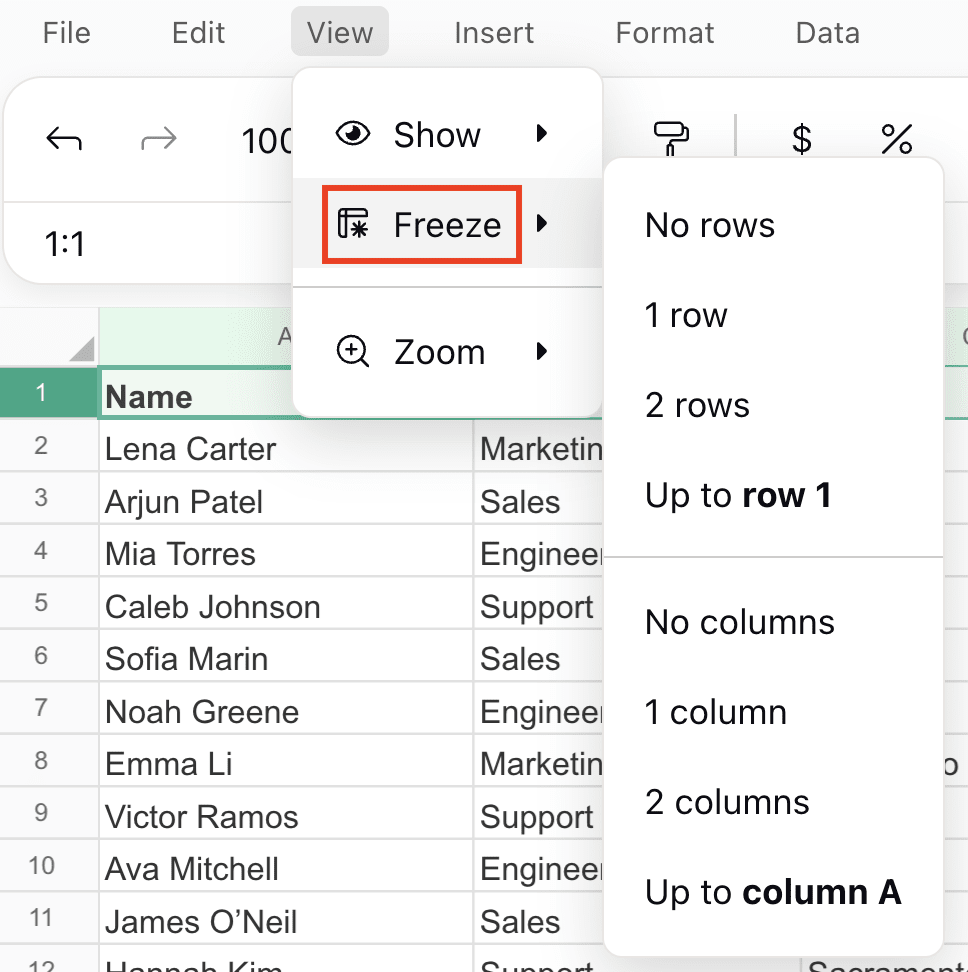Viewport: 968px width, 972px height.
Task: Expand the Zoom submenu
Action: (x=543, y=352)
